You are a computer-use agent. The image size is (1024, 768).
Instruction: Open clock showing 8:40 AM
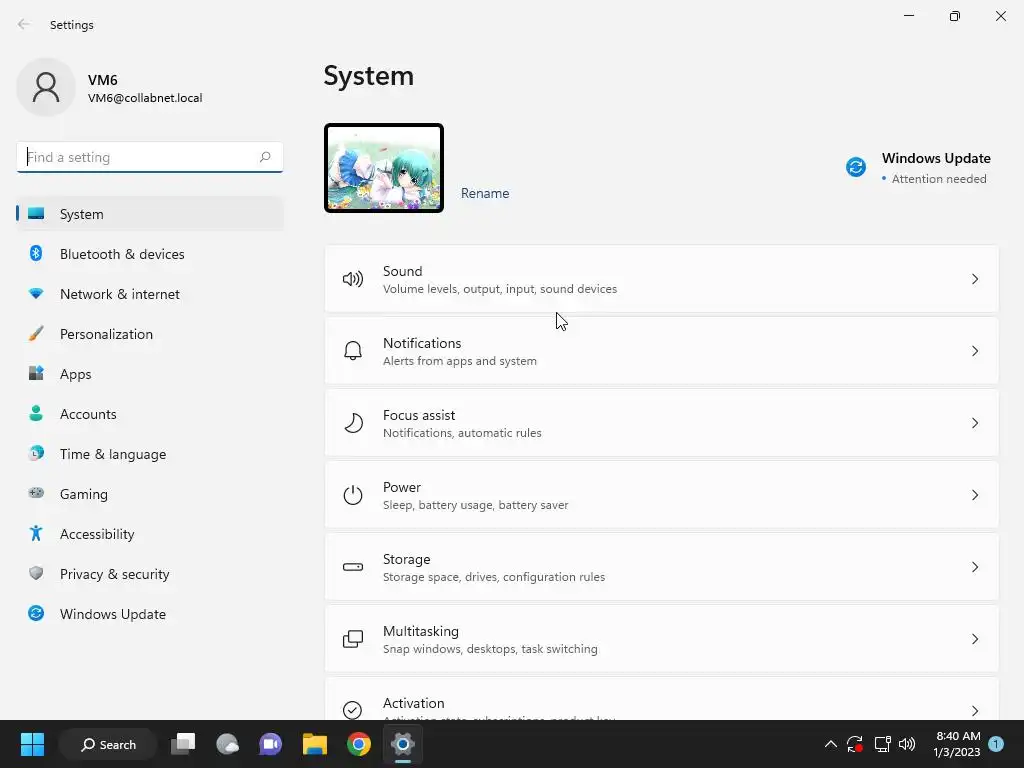coord(957,744)
